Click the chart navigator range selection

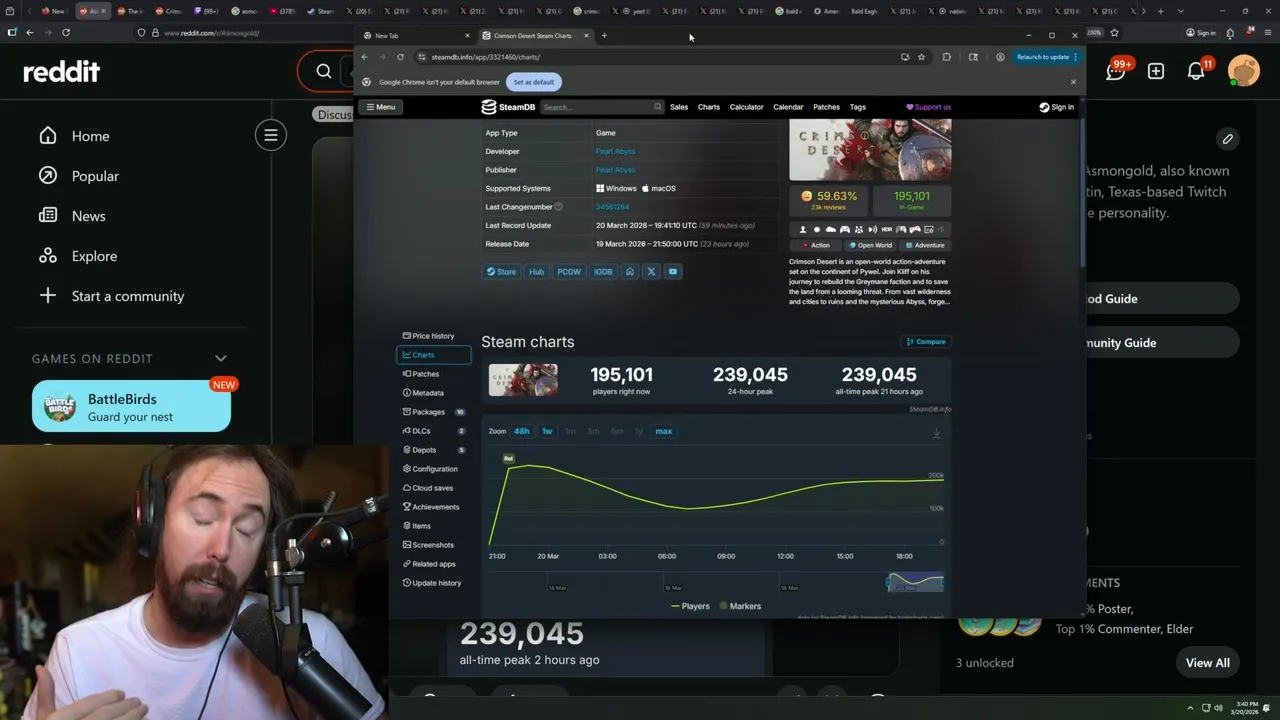[915, 582]
